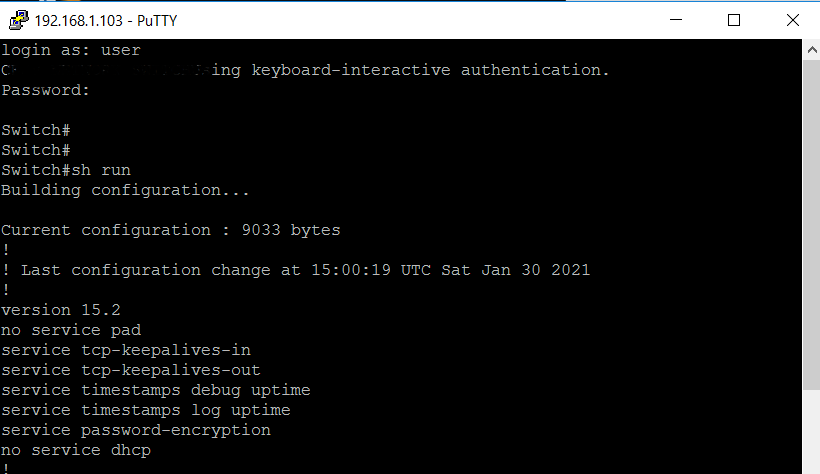
Task: Click the scrollbar track below the thumb
Action: 812,432
